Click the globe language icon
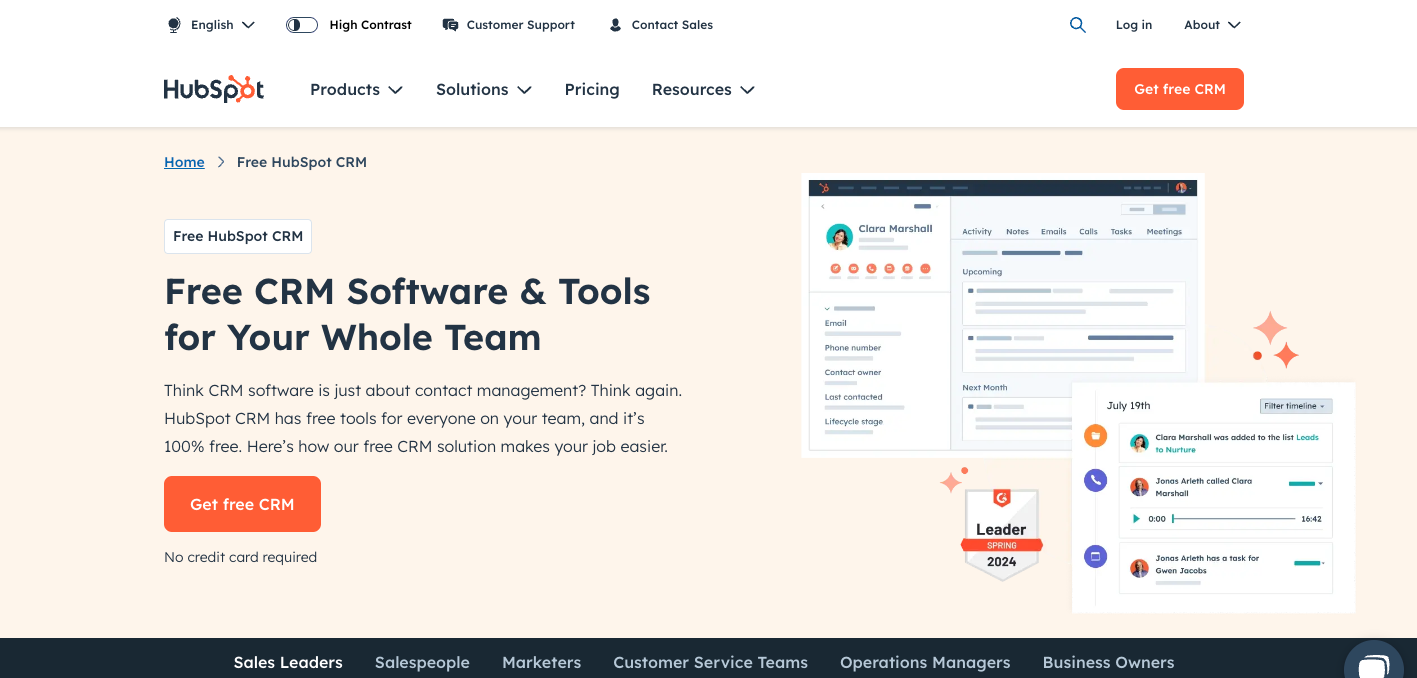Screen dimensions: 1417x678 (174, 25)
